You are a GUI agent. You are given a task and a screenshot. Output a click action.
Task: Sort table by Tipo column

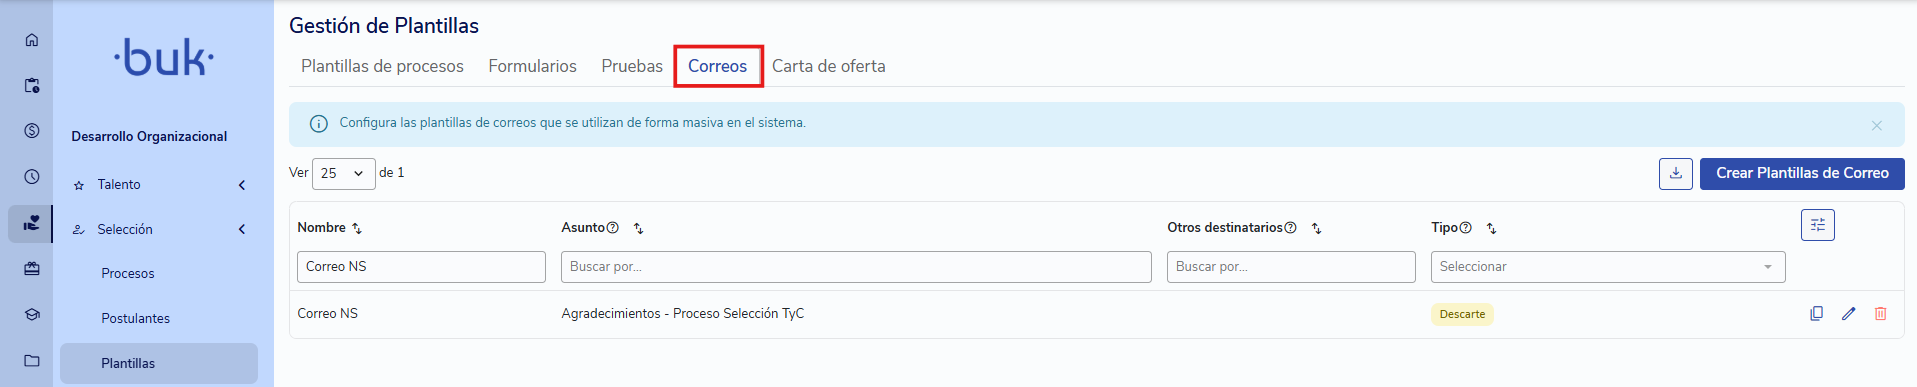[x=1492, y=229]
